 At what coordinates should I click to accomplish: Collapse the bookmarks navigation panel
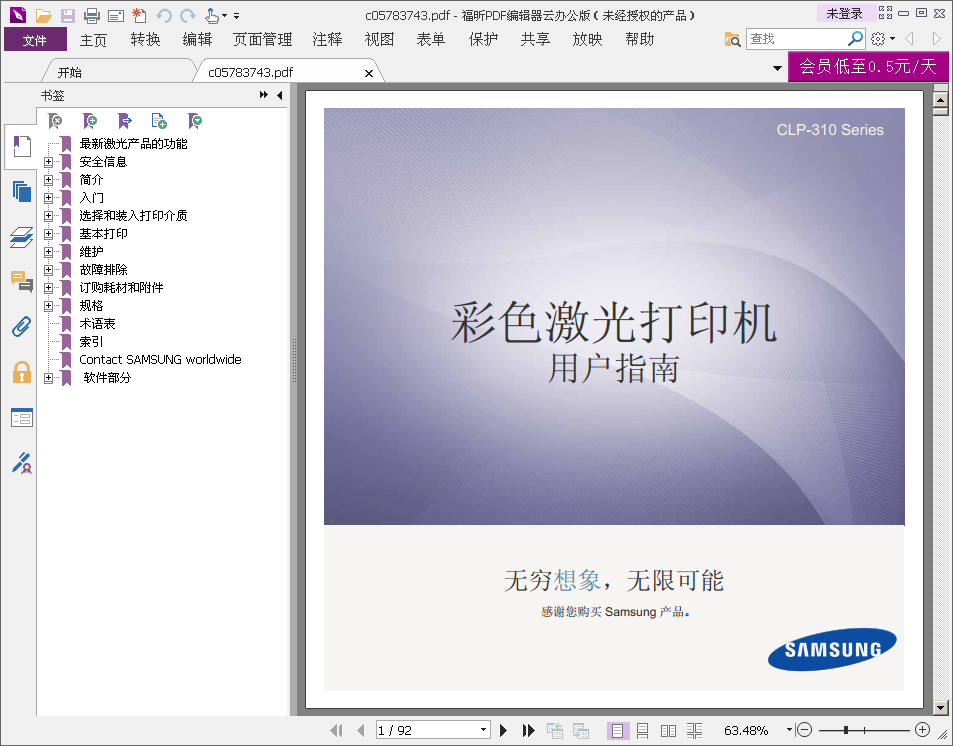click(x=280, y=95)
